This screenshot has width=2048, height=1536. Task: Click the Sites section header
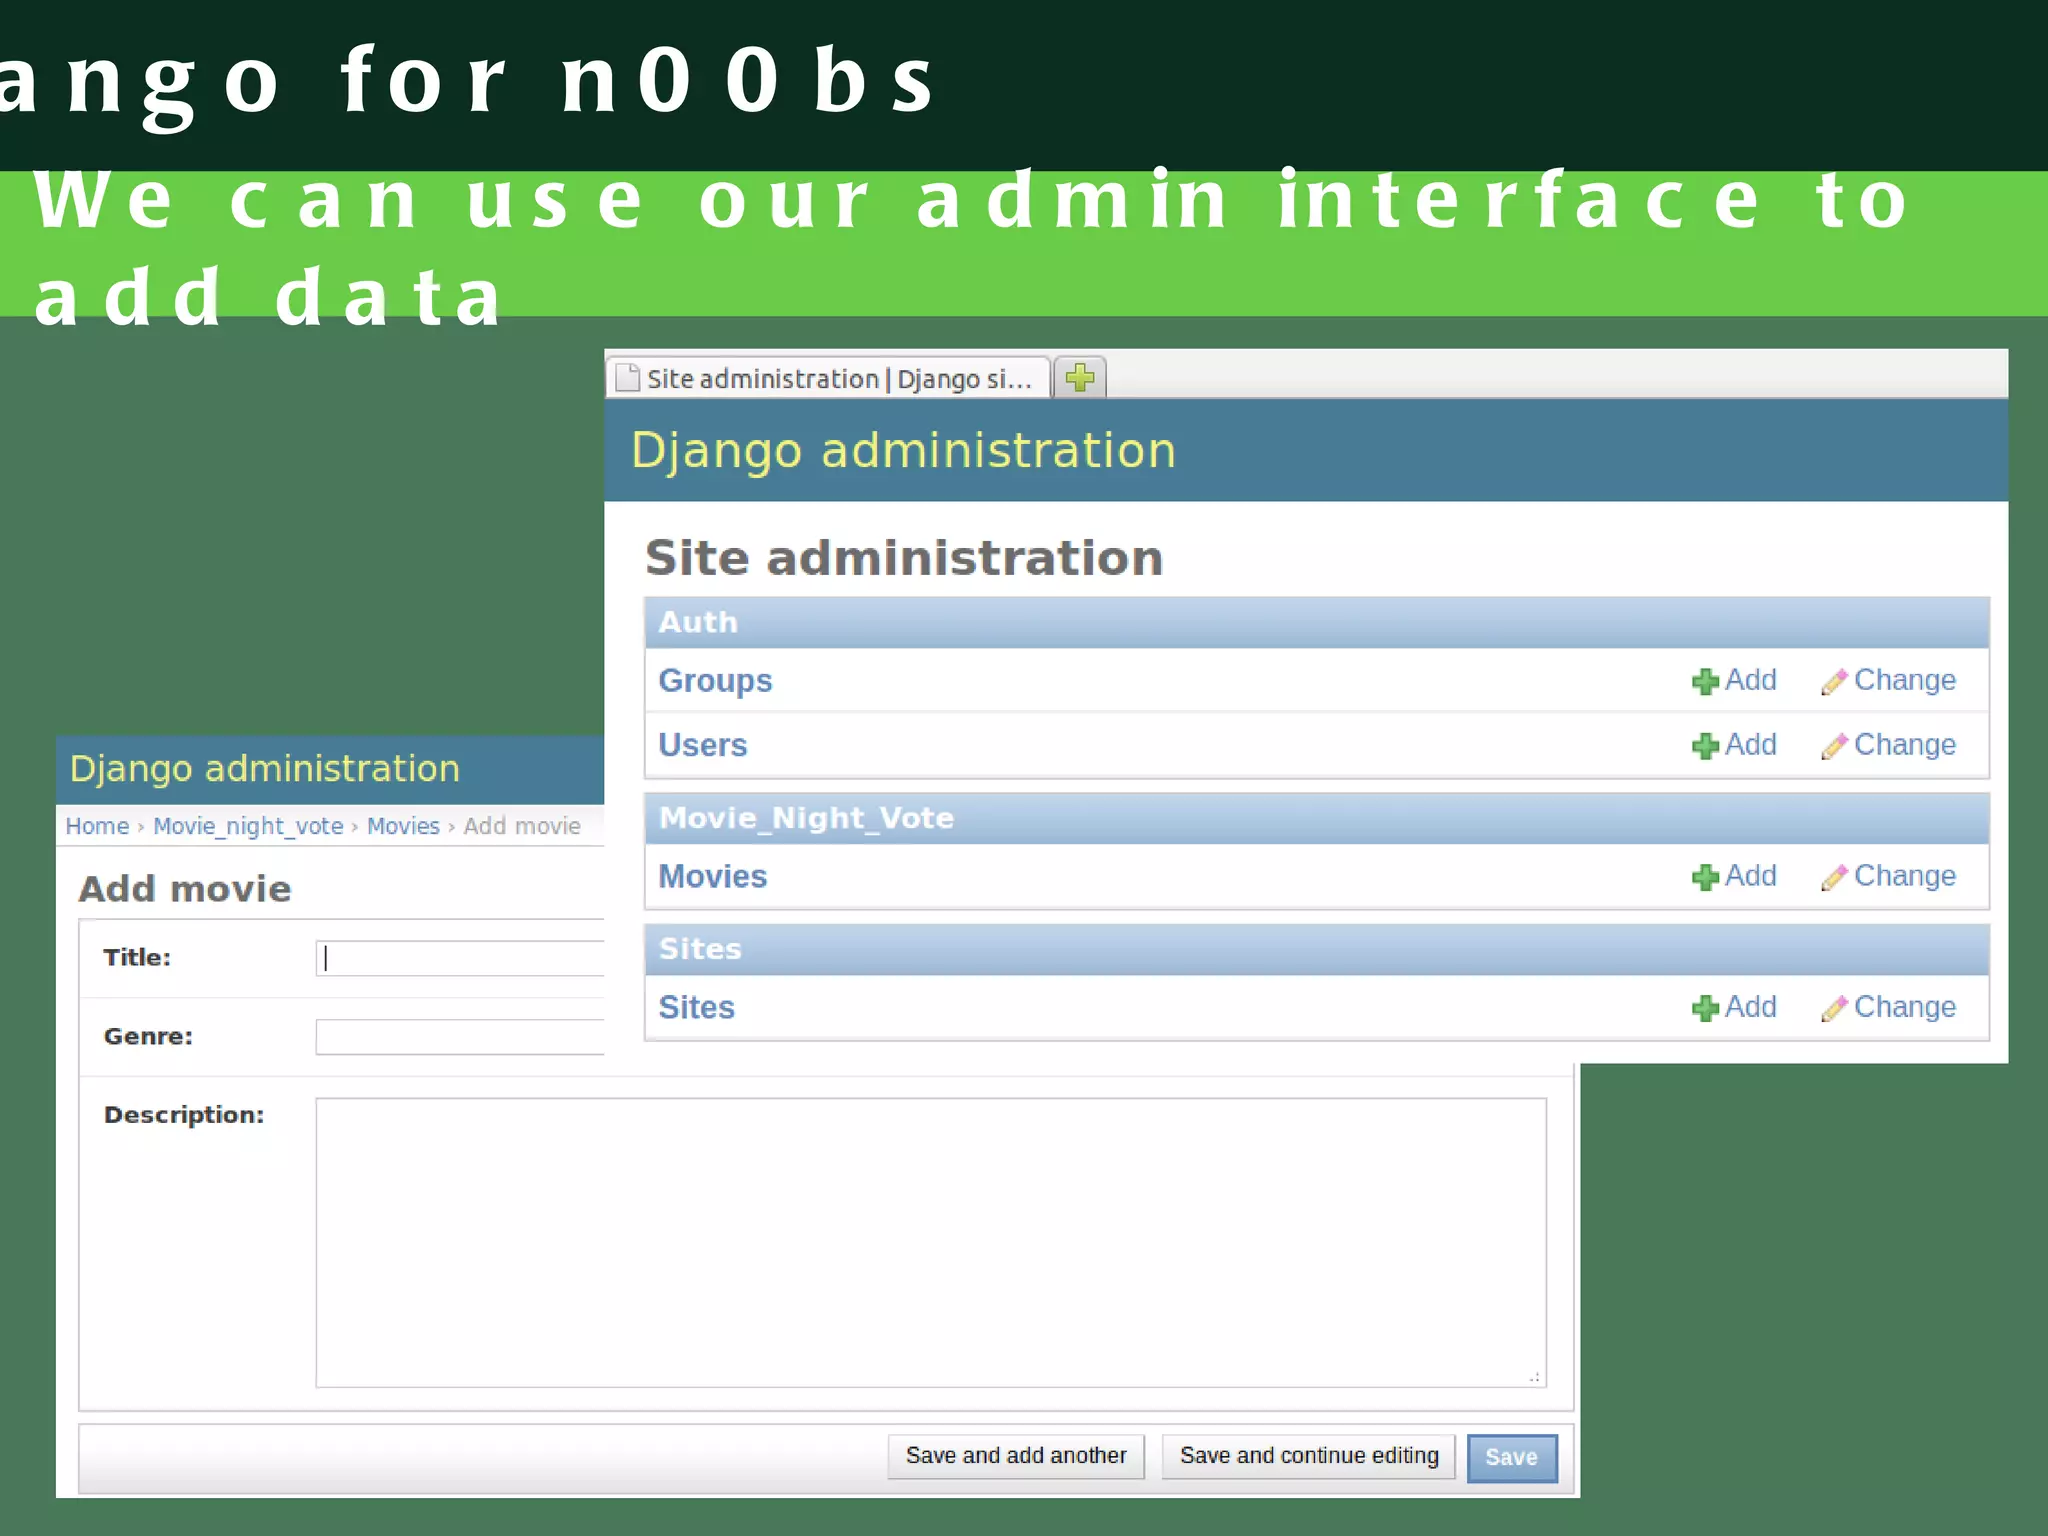click(x=1317, y=950)
